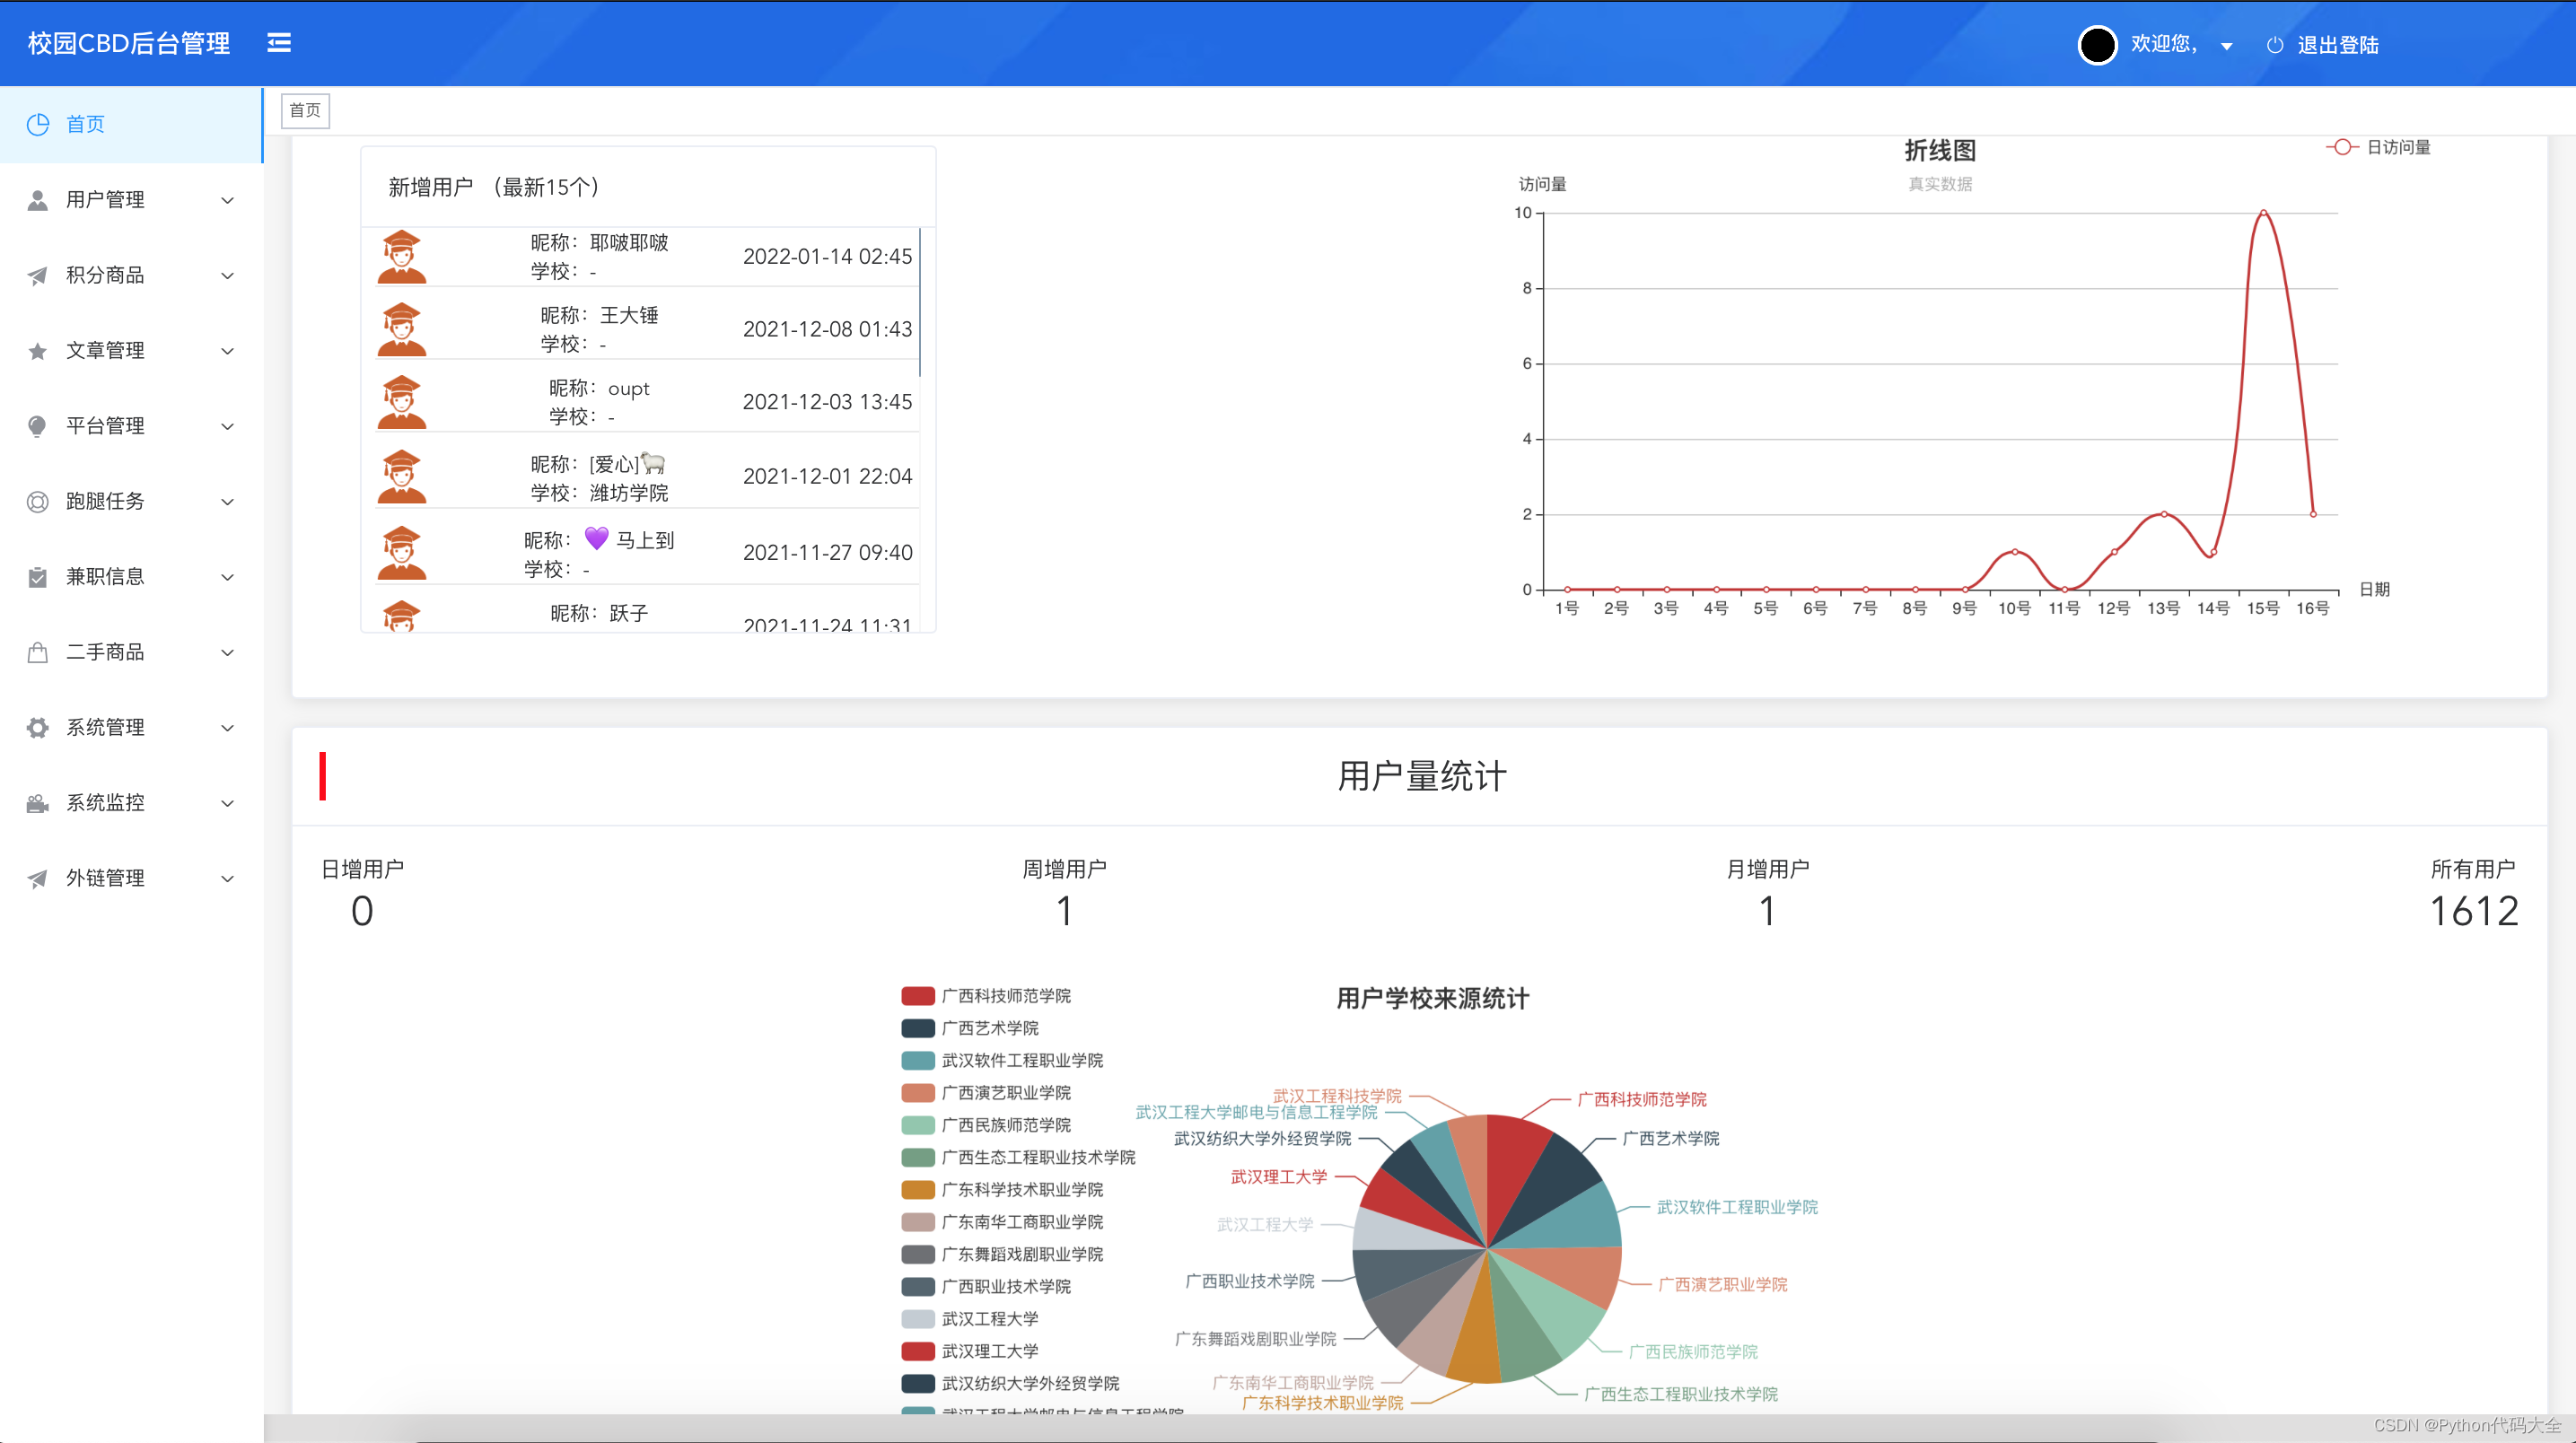Screen dimensions: 2576x1443
Task: Open the 外链管理 sidebar section
Action: (x=105, y=878)
